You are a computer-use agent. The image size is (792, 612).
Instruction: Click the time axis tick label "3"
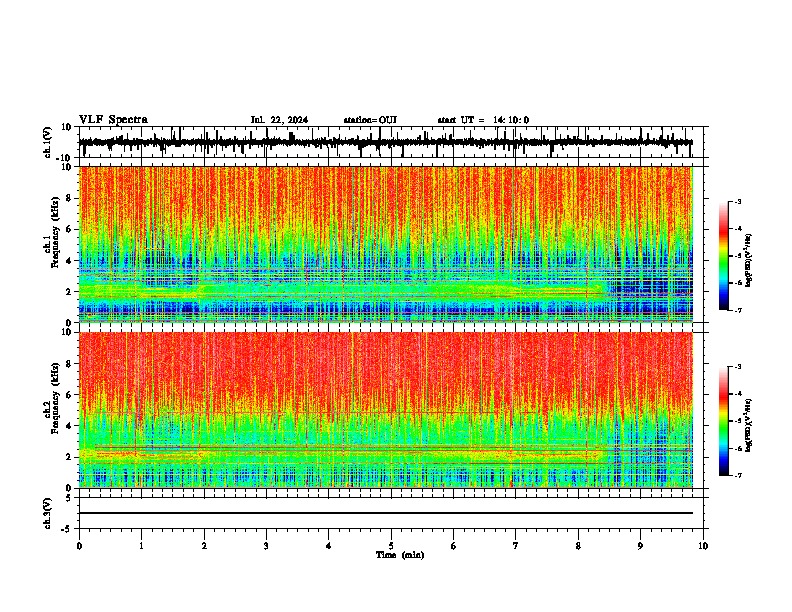266,546
